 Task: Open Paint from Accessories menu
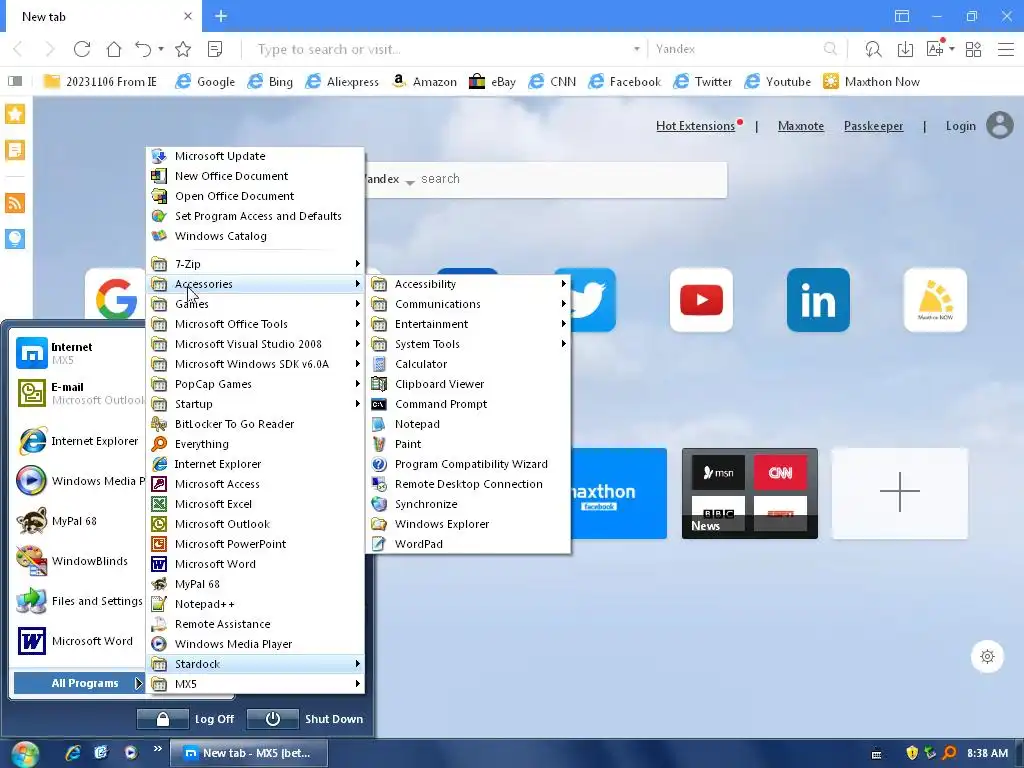[x=468, y=444]
